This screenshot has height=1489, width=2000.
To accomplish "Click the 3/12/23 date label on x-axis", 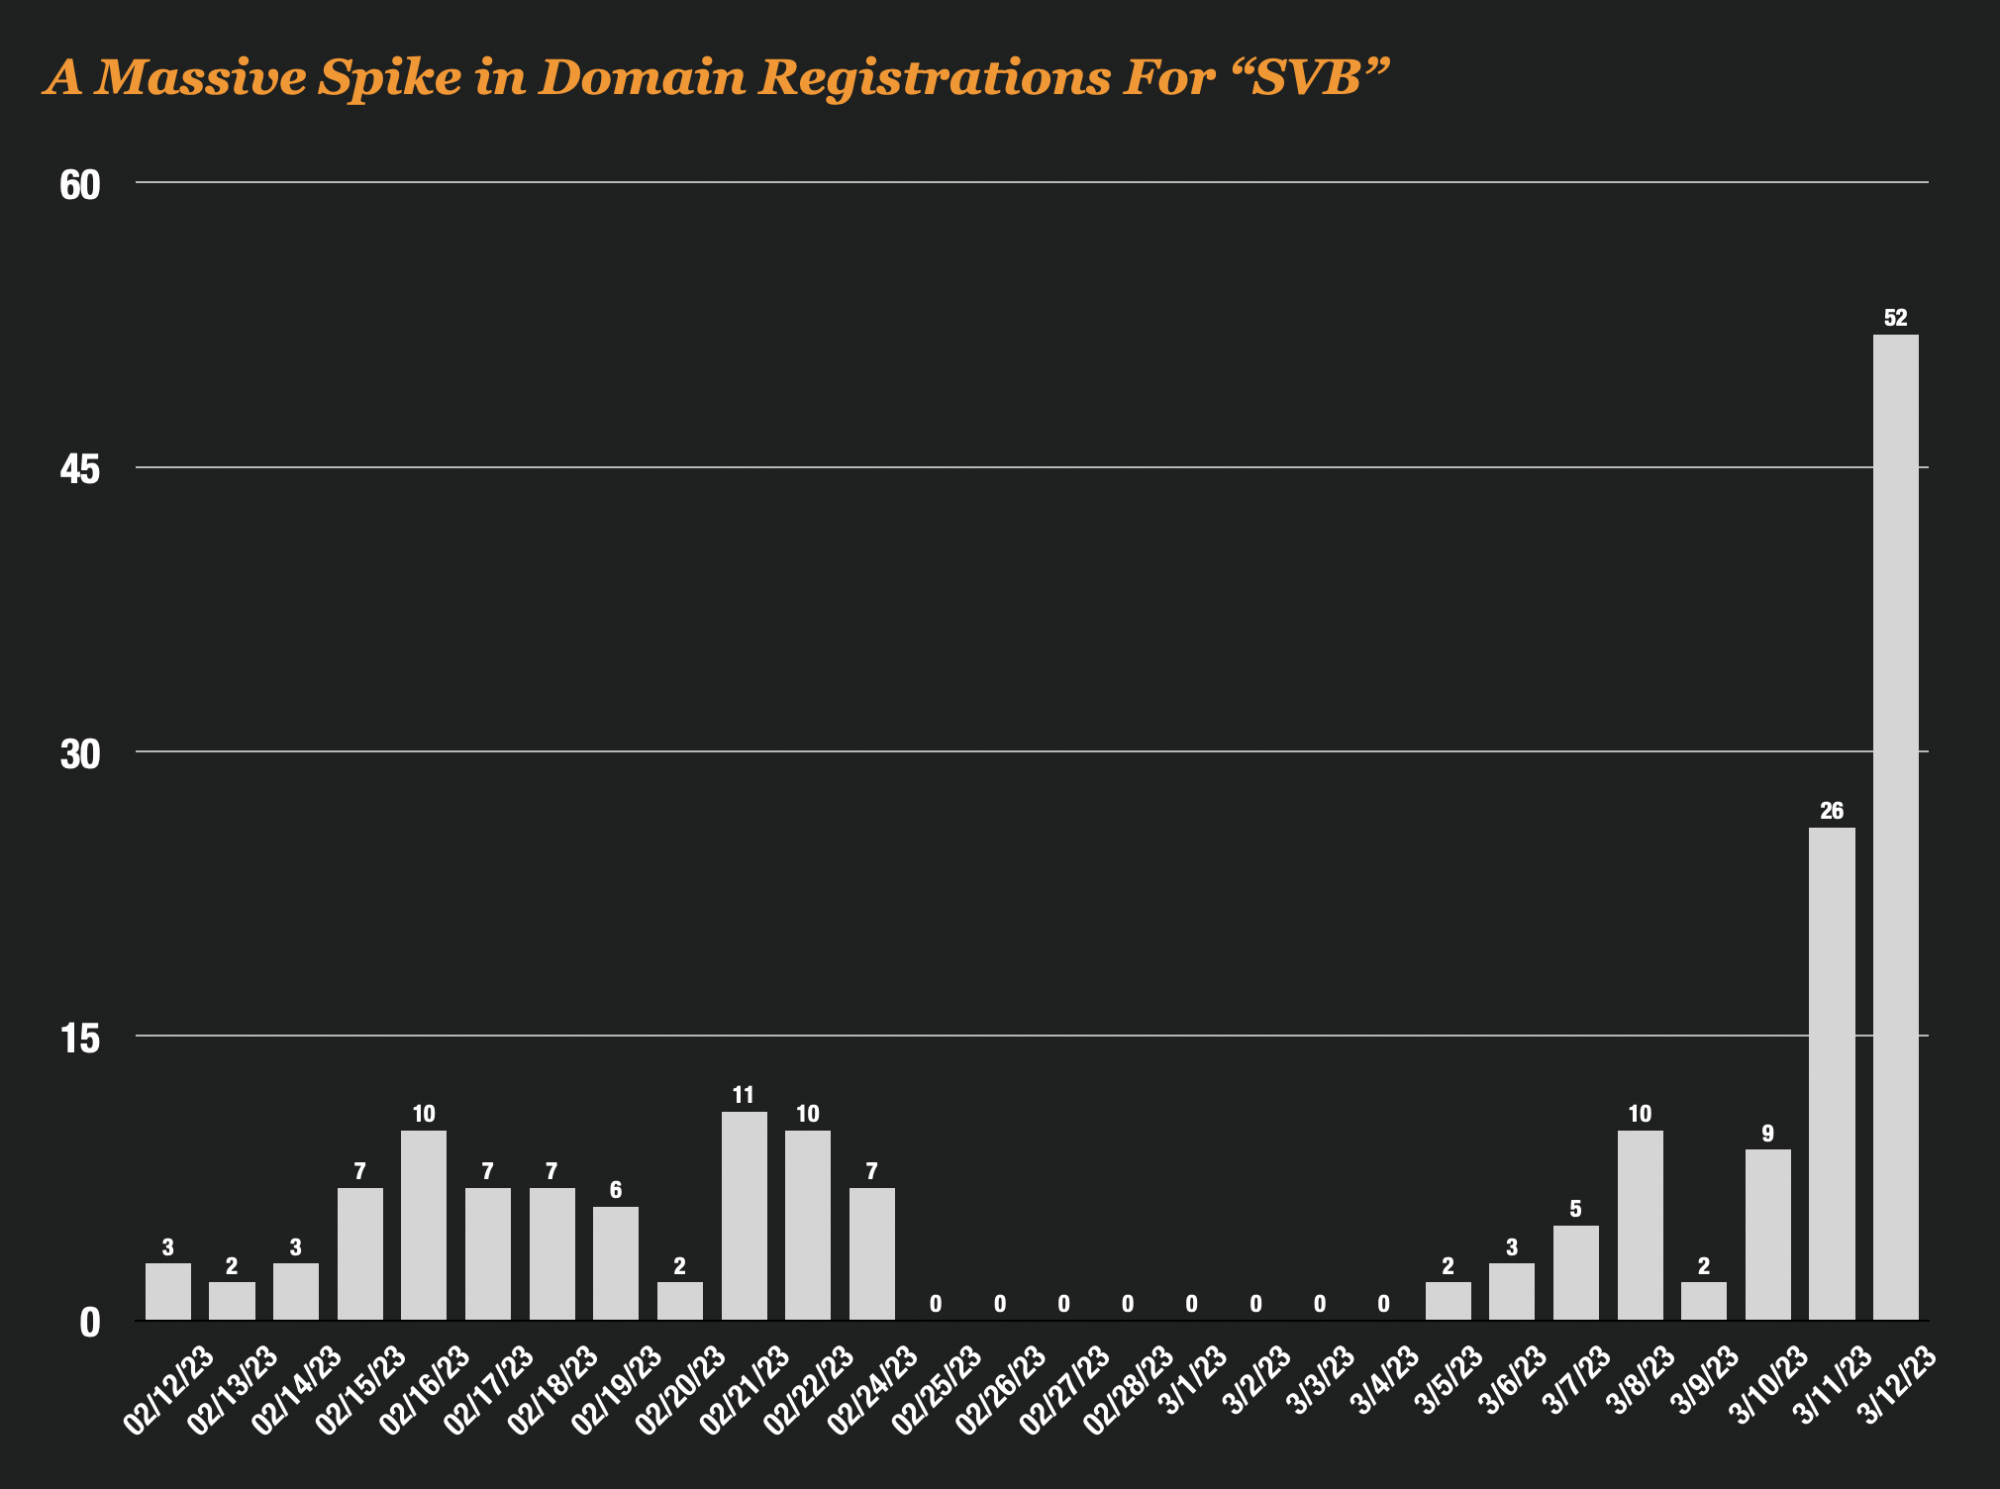I will 1897,1386.
